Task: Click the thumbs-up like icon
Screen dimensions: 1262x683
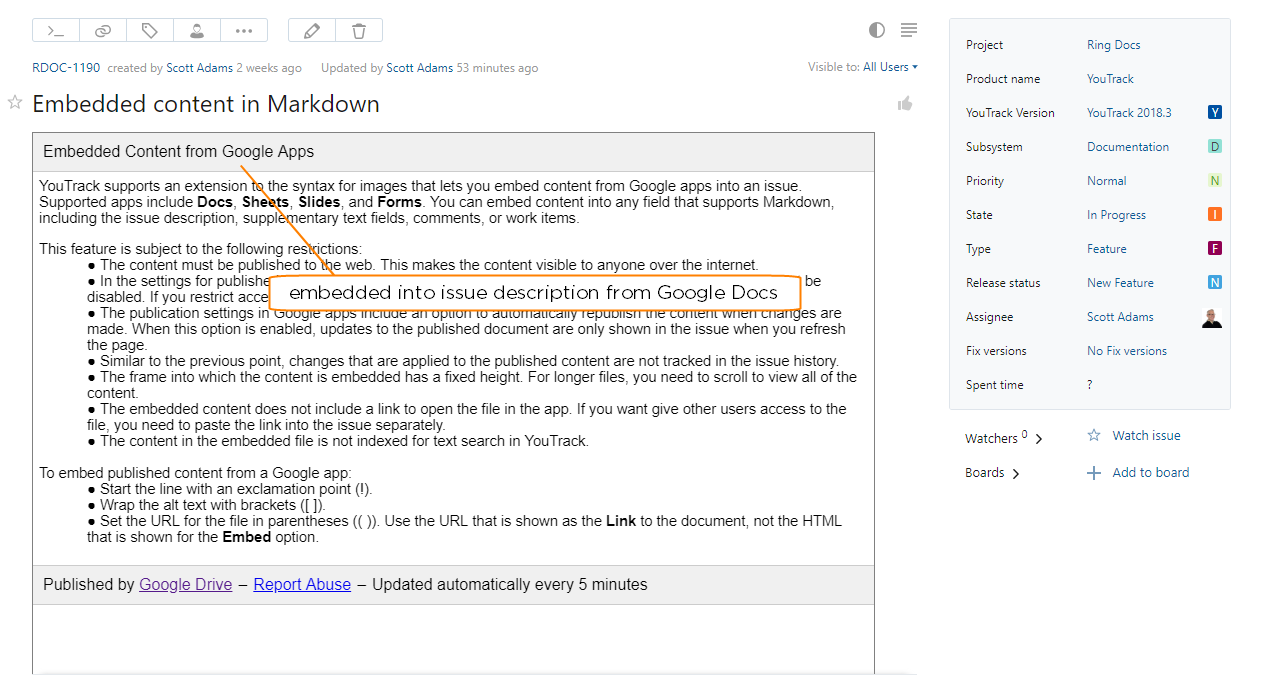Action: [904, 103]
